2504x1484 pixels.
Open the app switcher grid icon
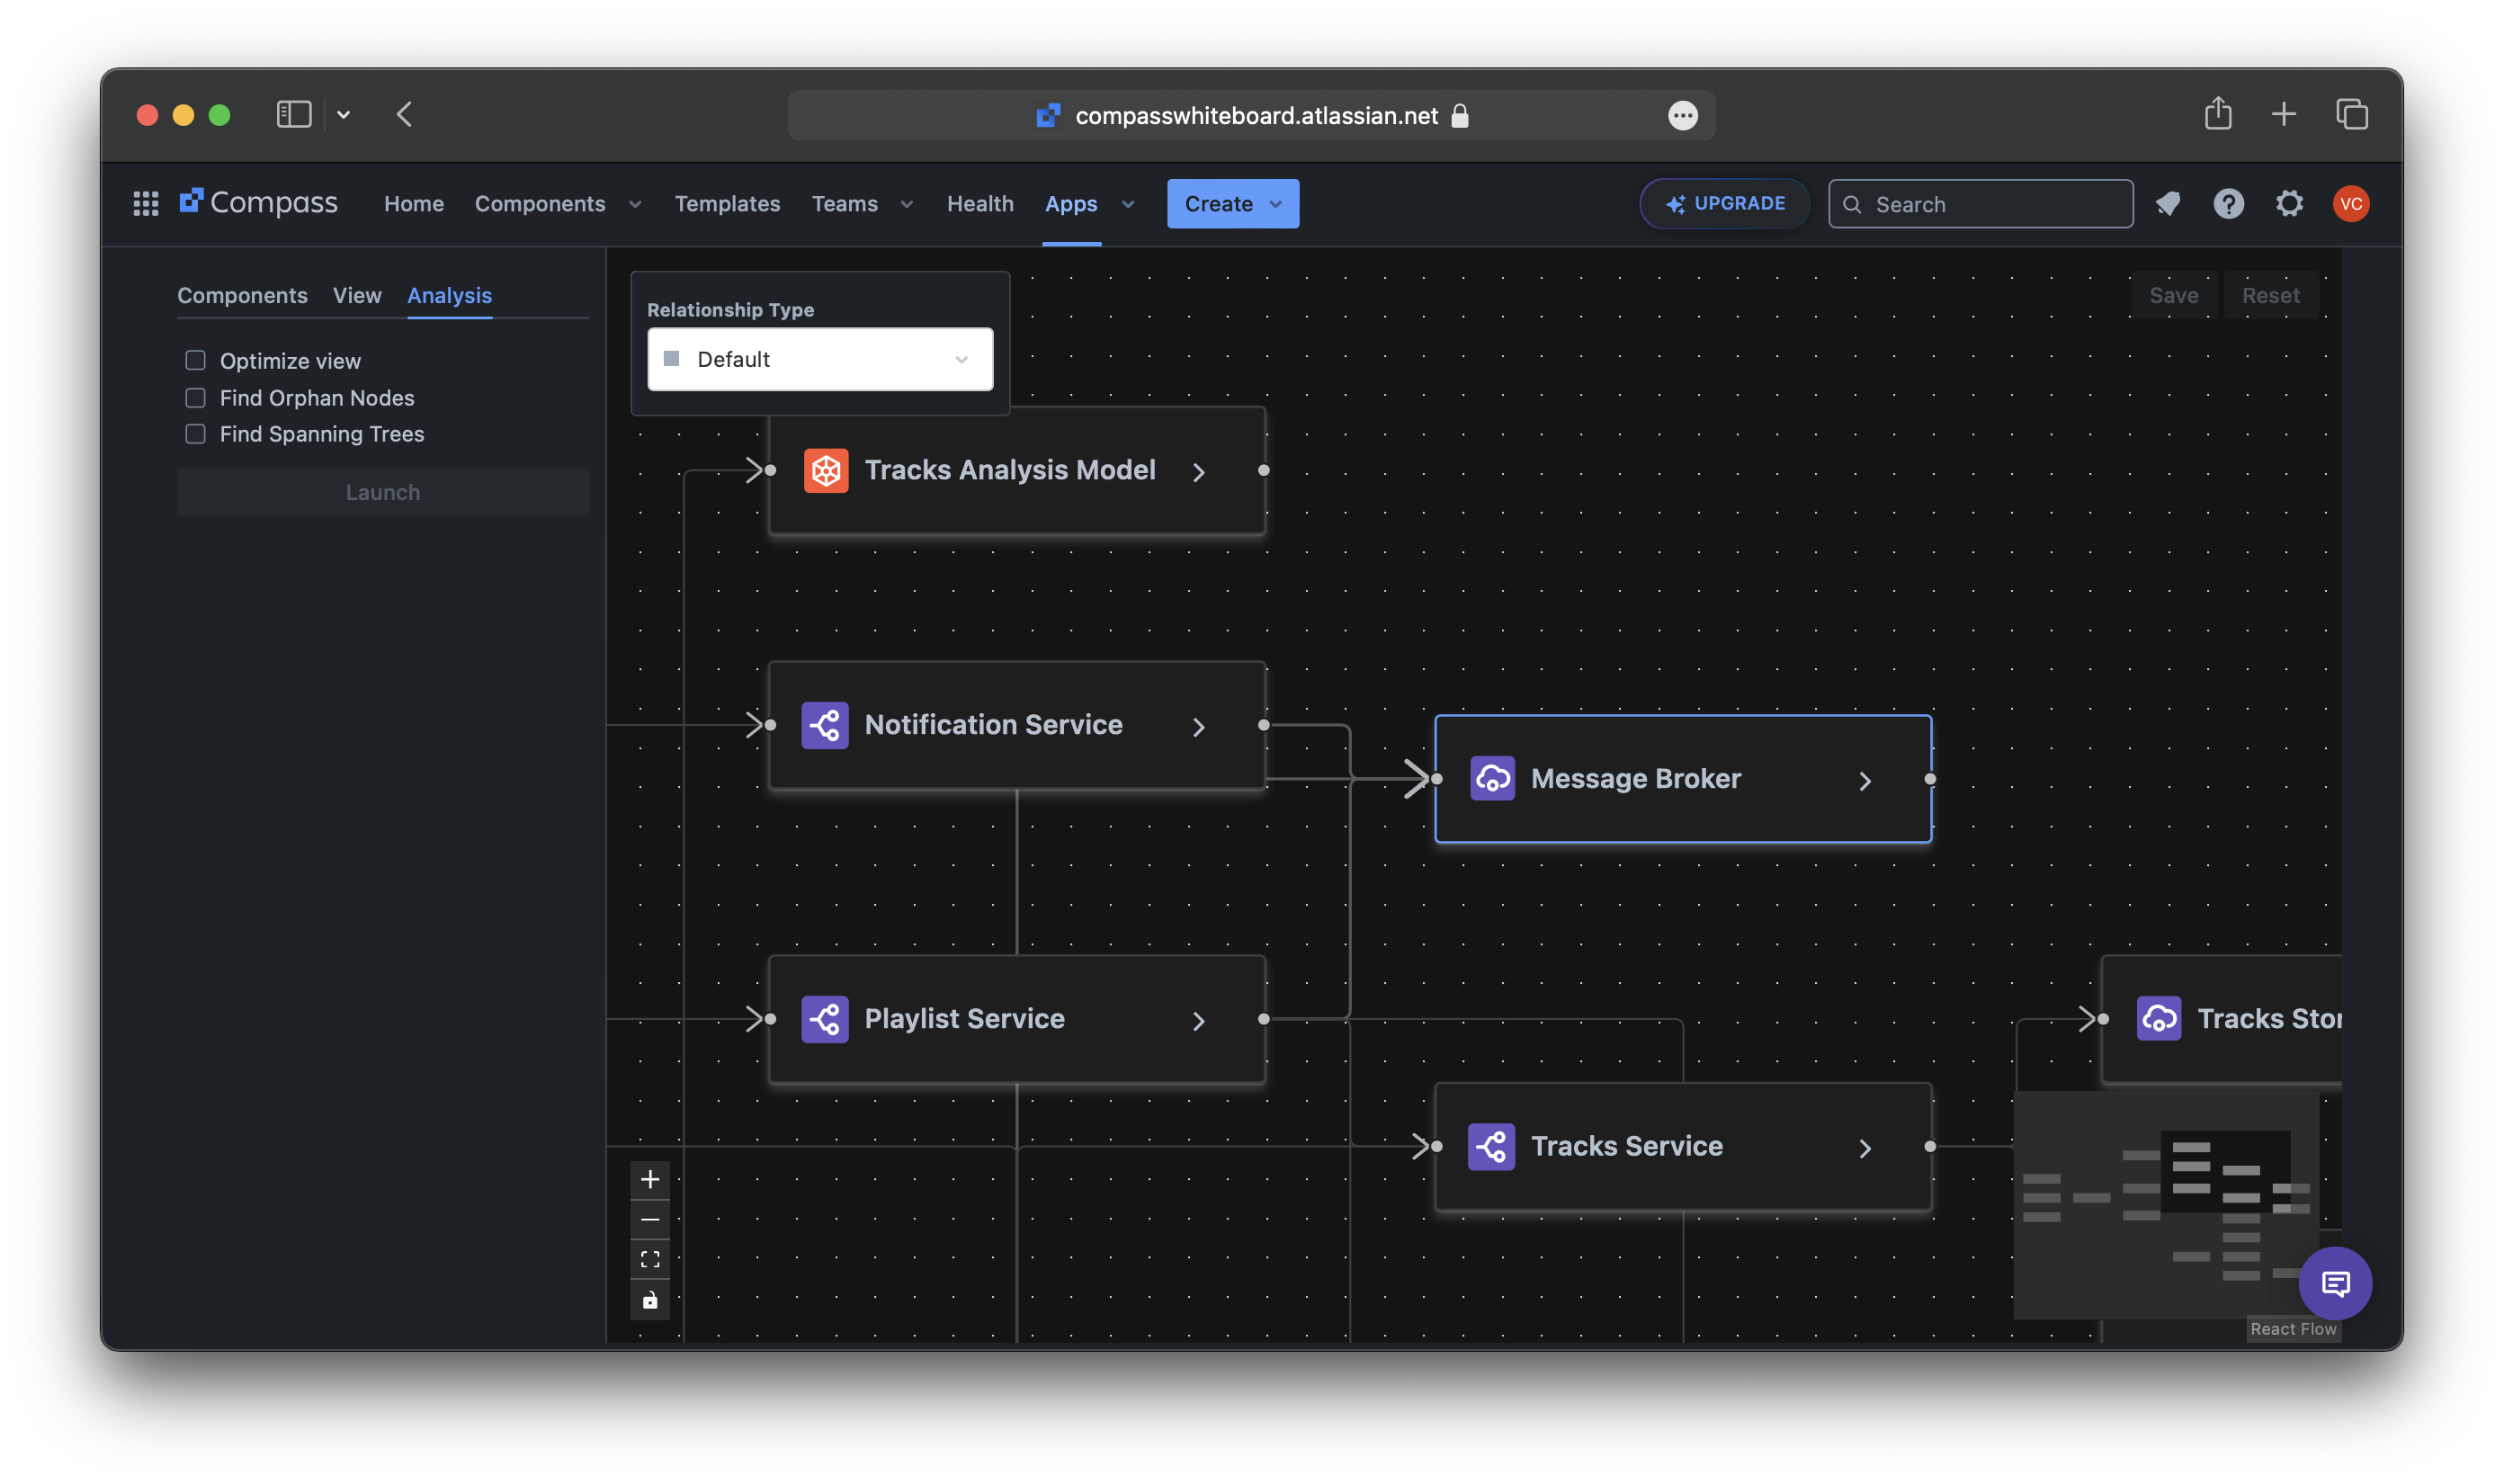tap(146, 204)
